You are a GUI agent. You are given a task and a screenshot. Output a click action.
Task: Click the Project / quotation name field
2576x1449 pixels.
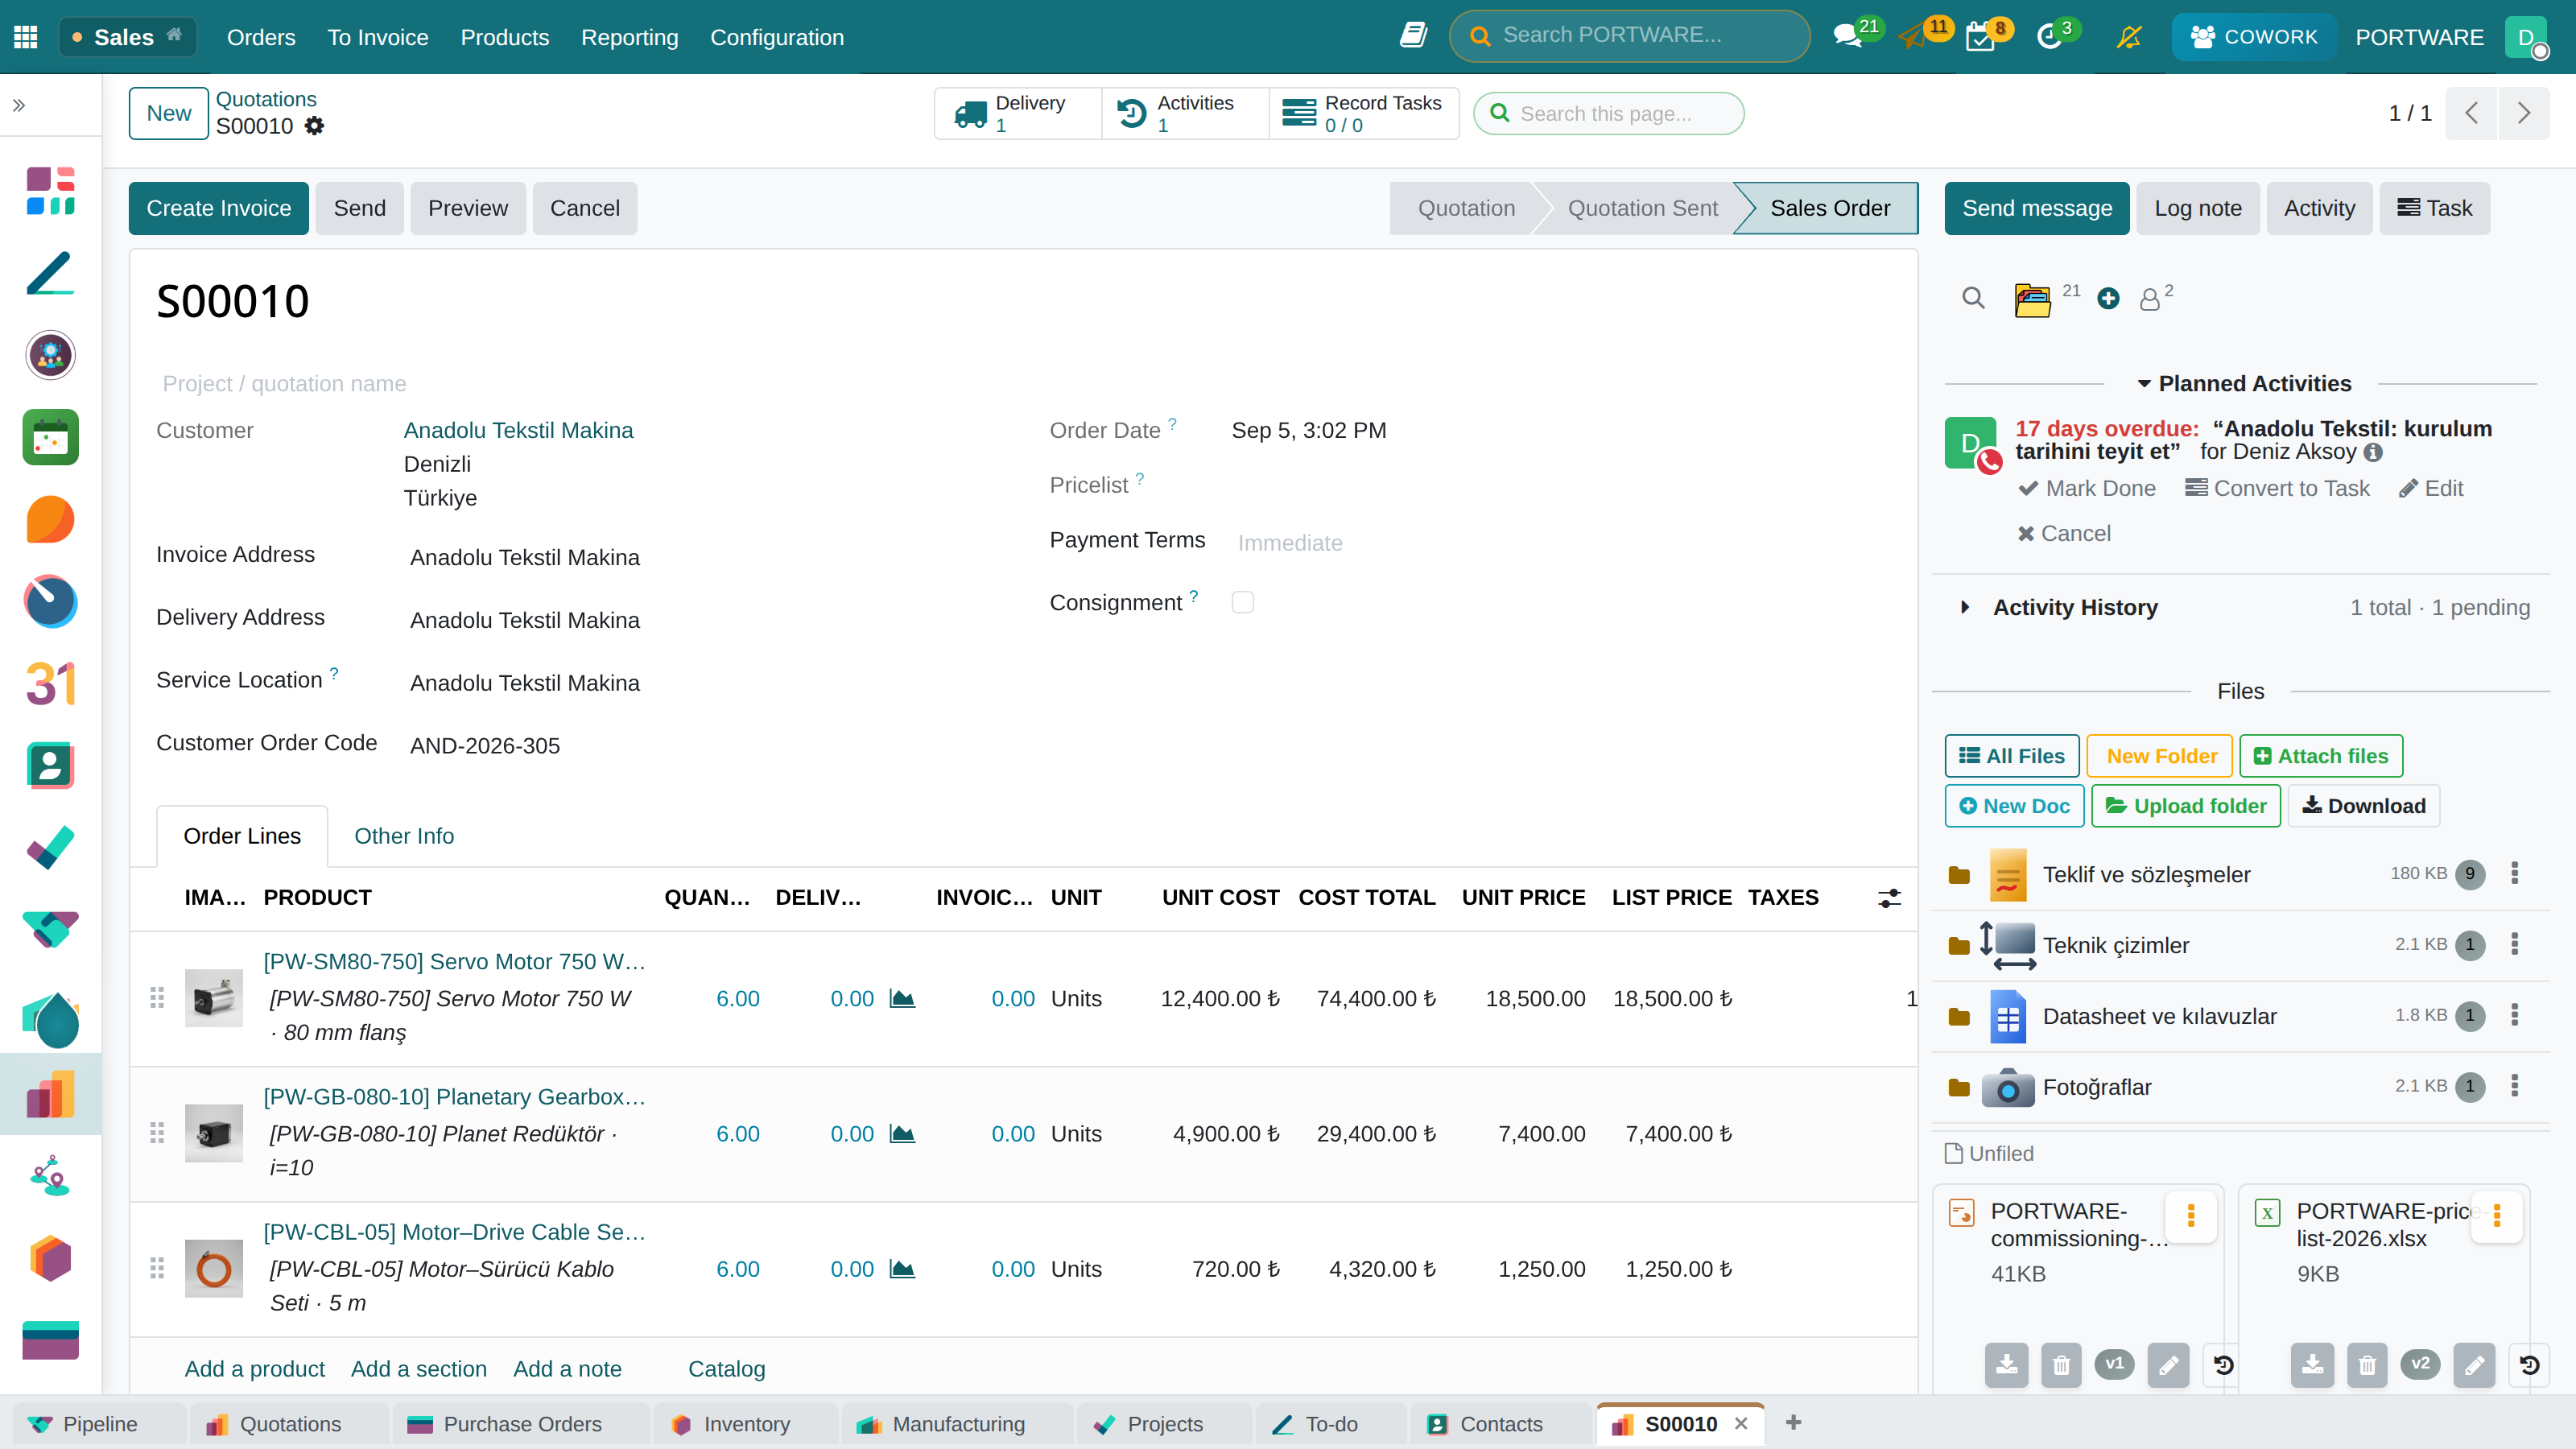[x=590, y=384]
